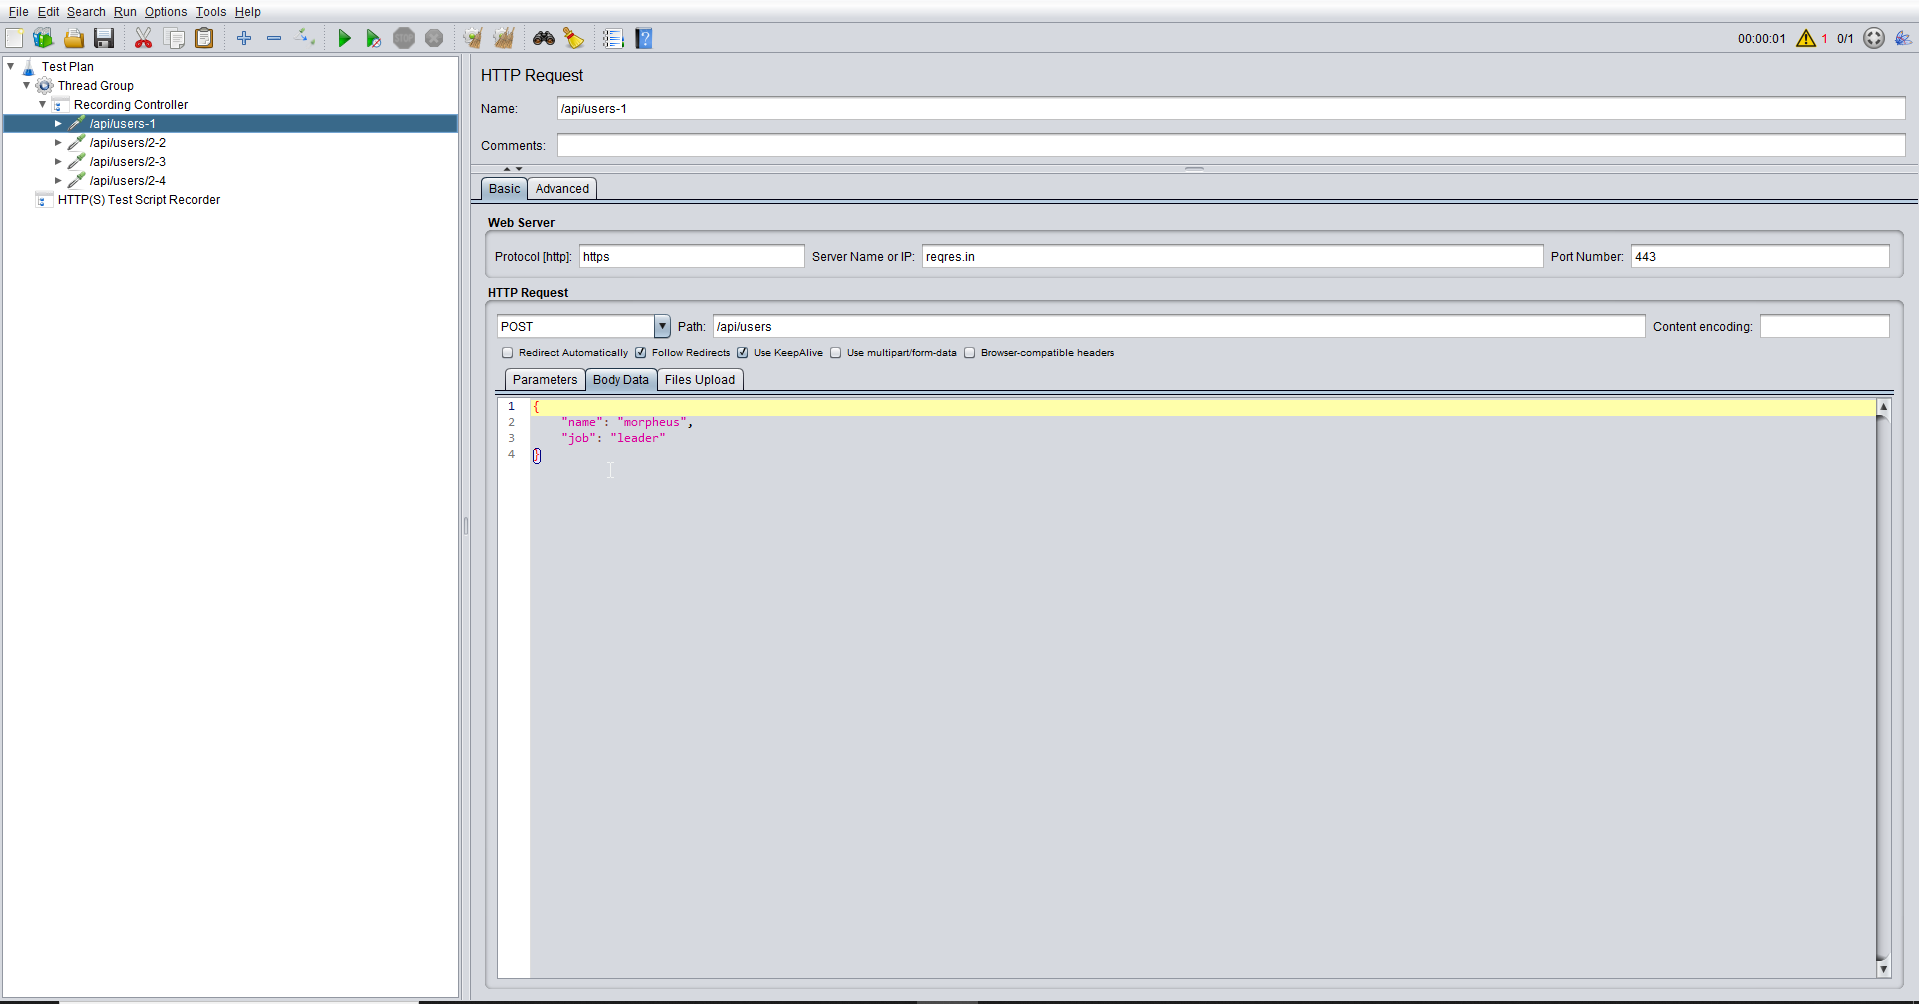Screen dimensions: 1919x1004
Task: Open the Function Helper dialog icon
Action: pyautogui.click(x=613, y=38)
